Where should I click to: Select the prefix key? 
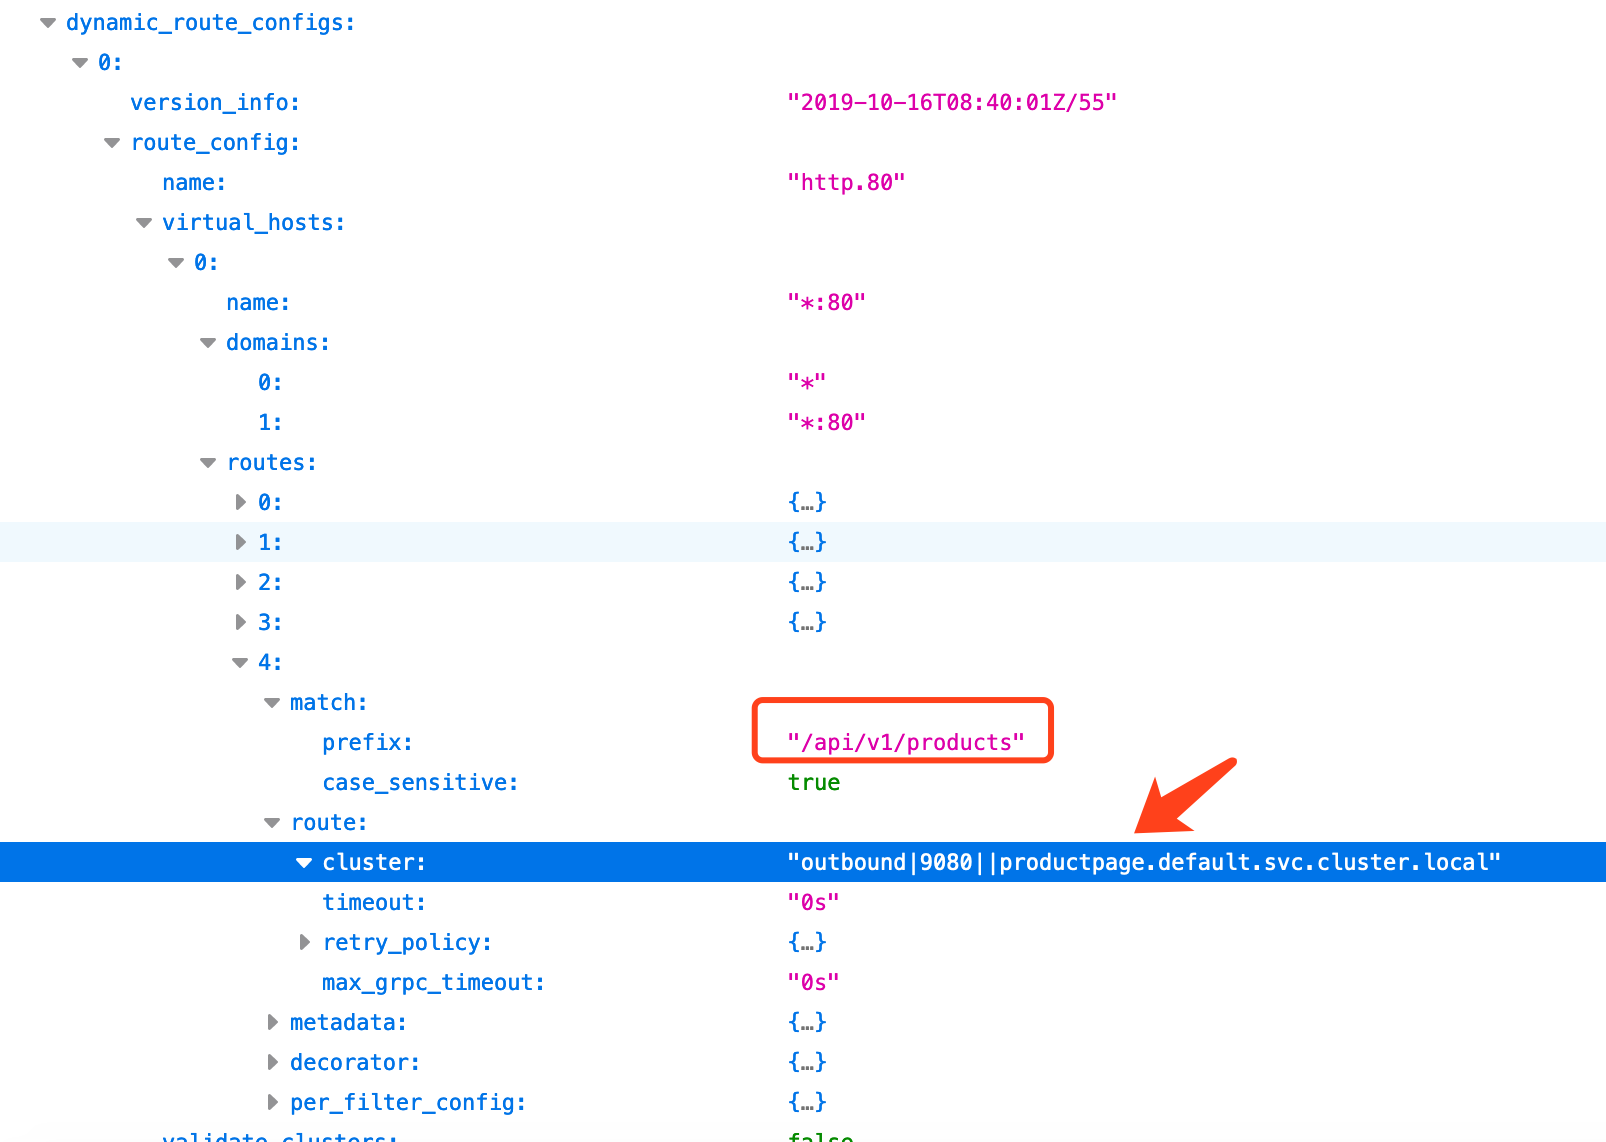367,743
